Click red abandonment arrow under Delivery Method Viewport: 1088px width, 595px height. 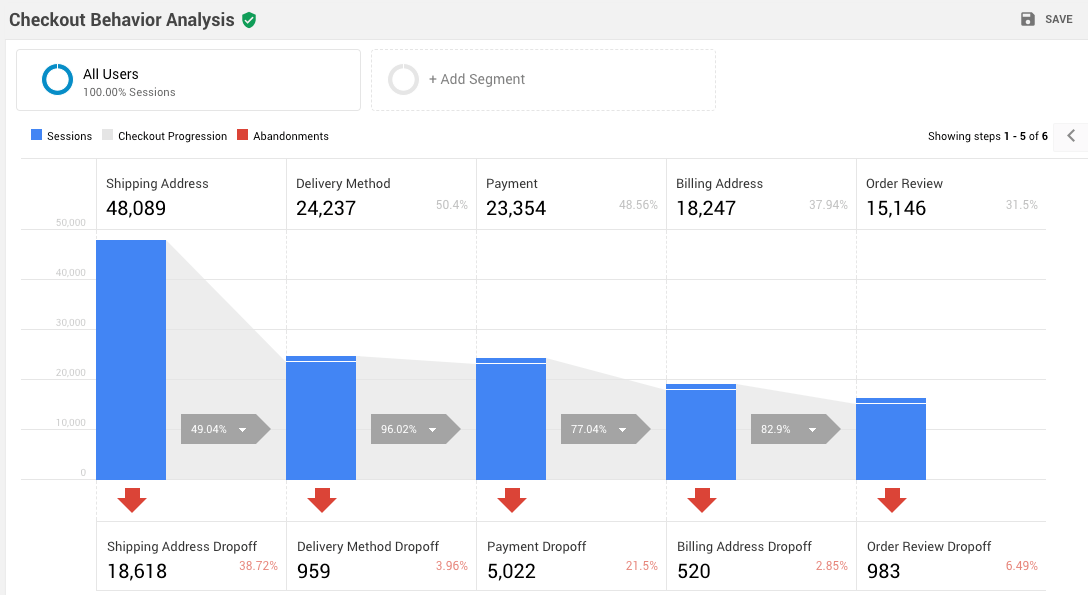click(322, 500)
